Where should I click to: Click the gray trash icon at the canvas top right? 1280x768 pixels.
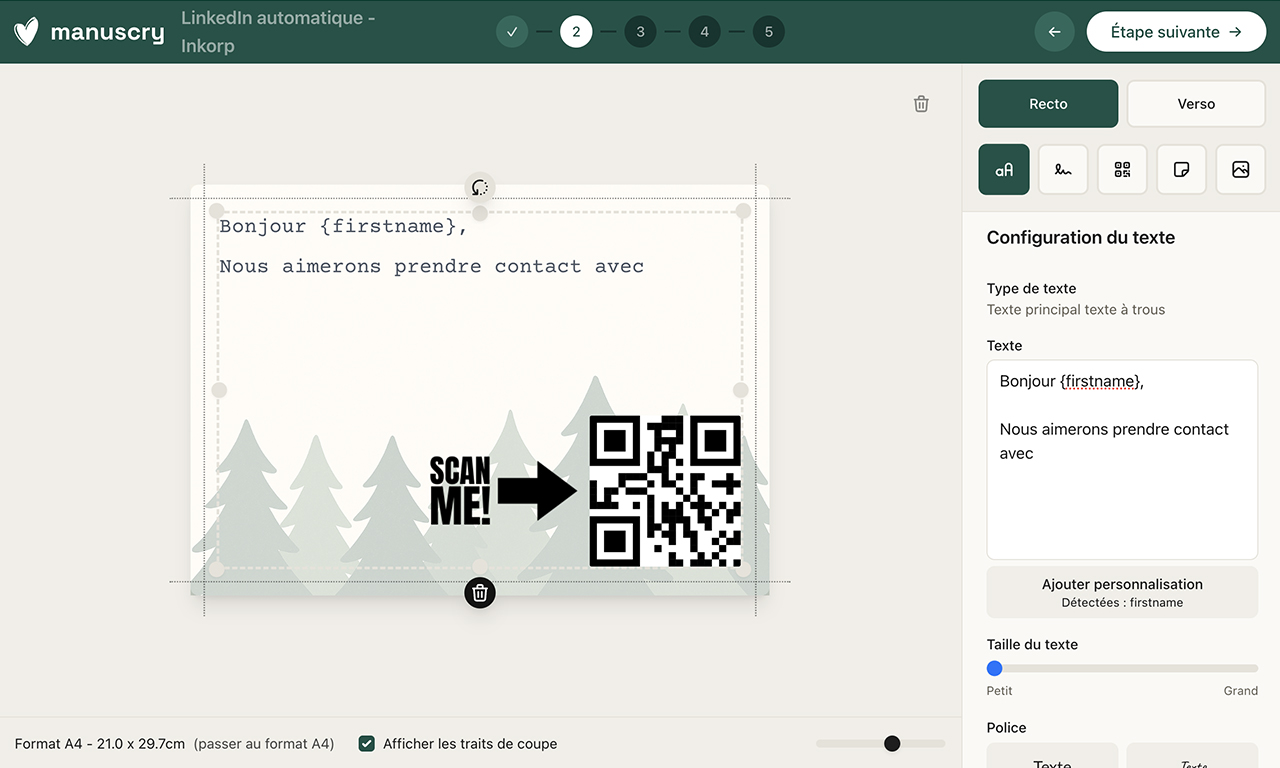[921, 104]
